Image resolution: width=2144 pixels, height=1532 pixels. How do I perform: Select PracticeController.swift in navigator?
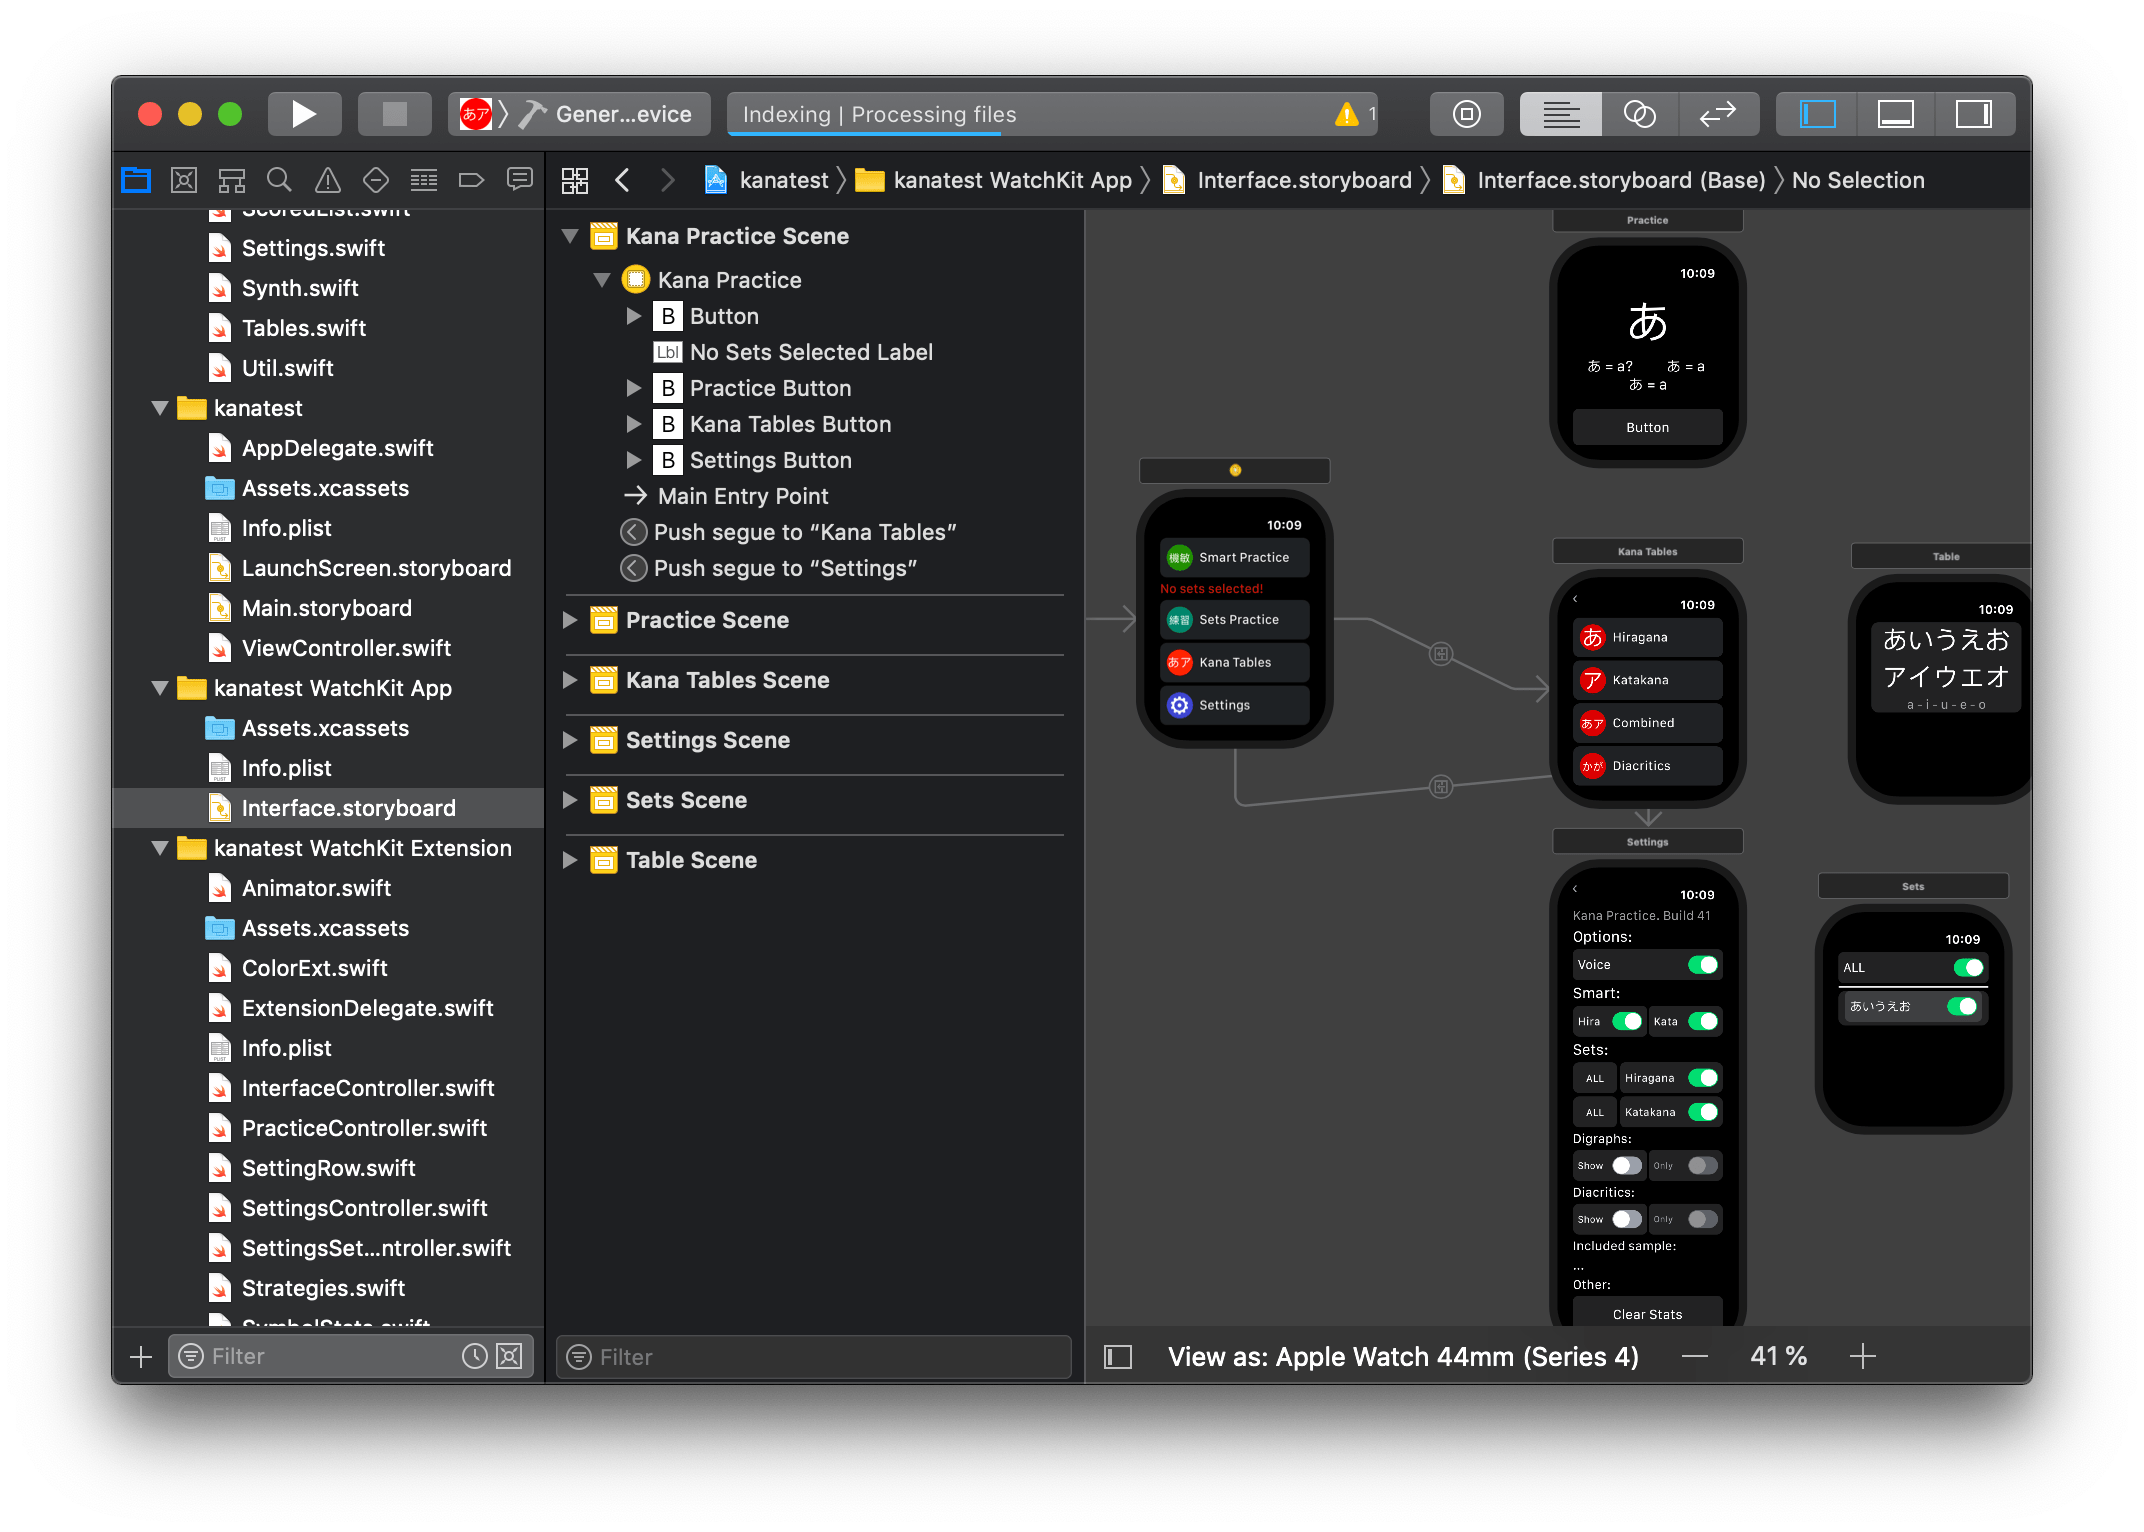(364, 1128)
